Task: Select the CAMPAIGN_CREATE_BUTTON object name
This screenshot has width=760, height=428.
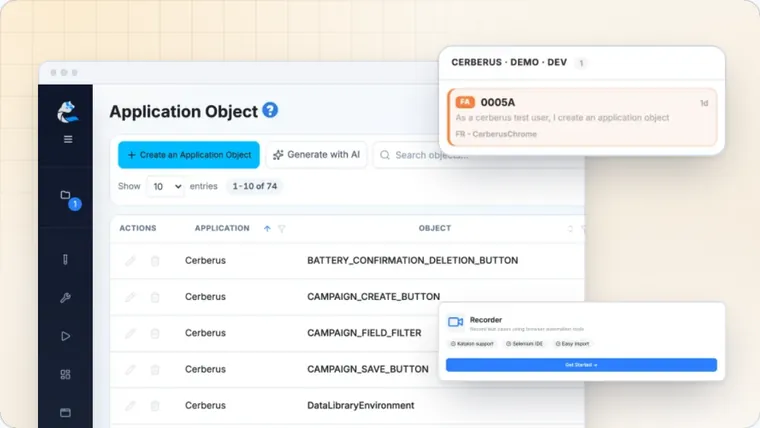Action: (373, 297)
